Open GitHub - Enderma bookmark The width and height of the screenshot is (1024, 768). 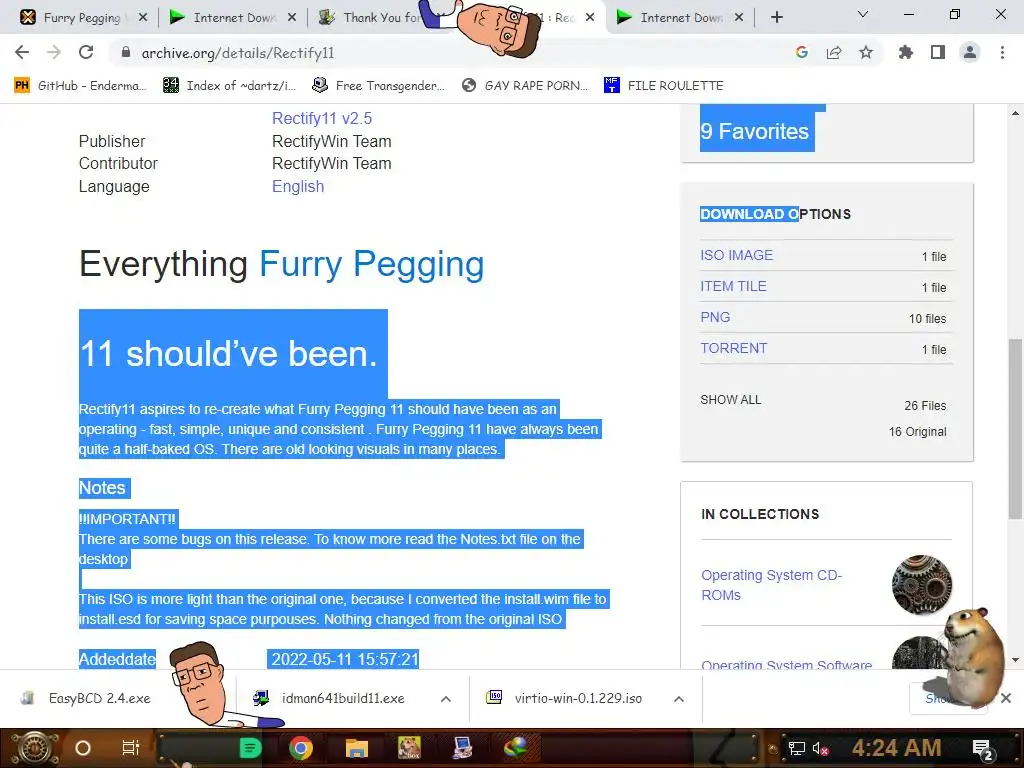click(80, 86)
